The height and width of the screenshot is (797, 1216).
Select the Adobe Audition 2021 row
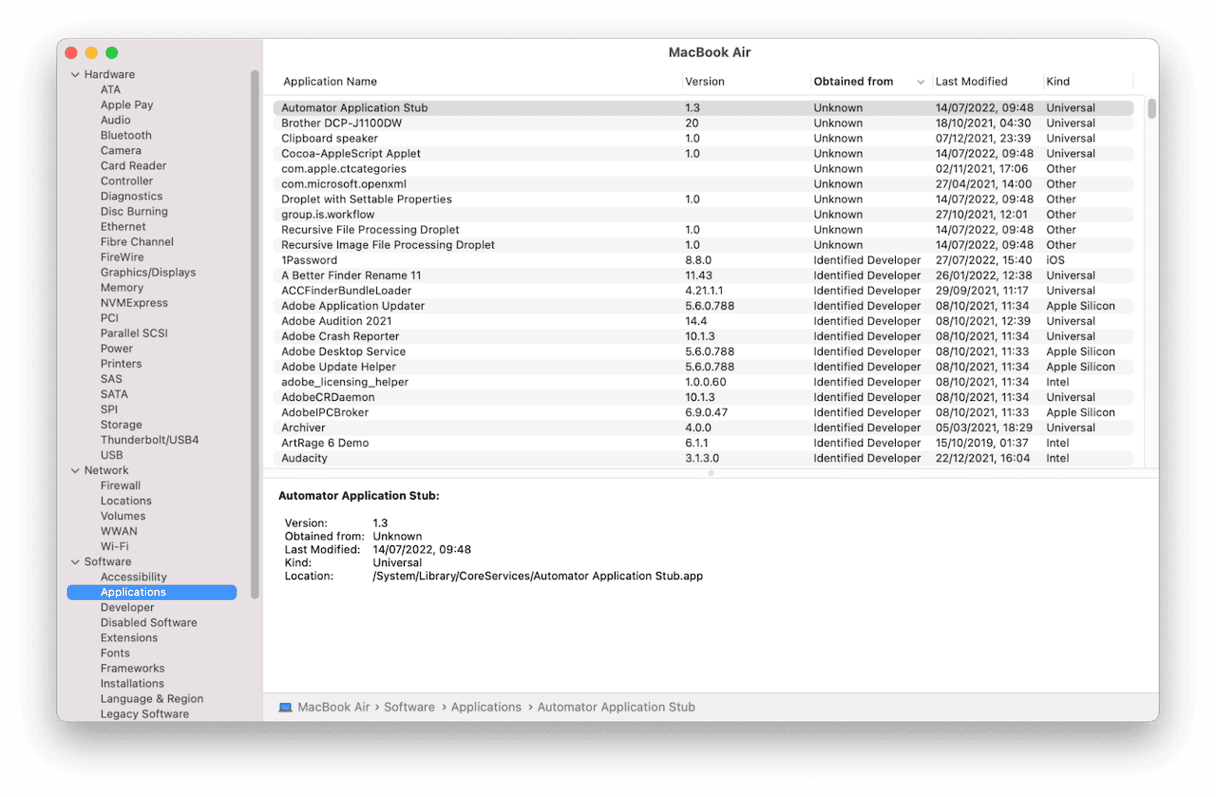(x=703, y=321)
